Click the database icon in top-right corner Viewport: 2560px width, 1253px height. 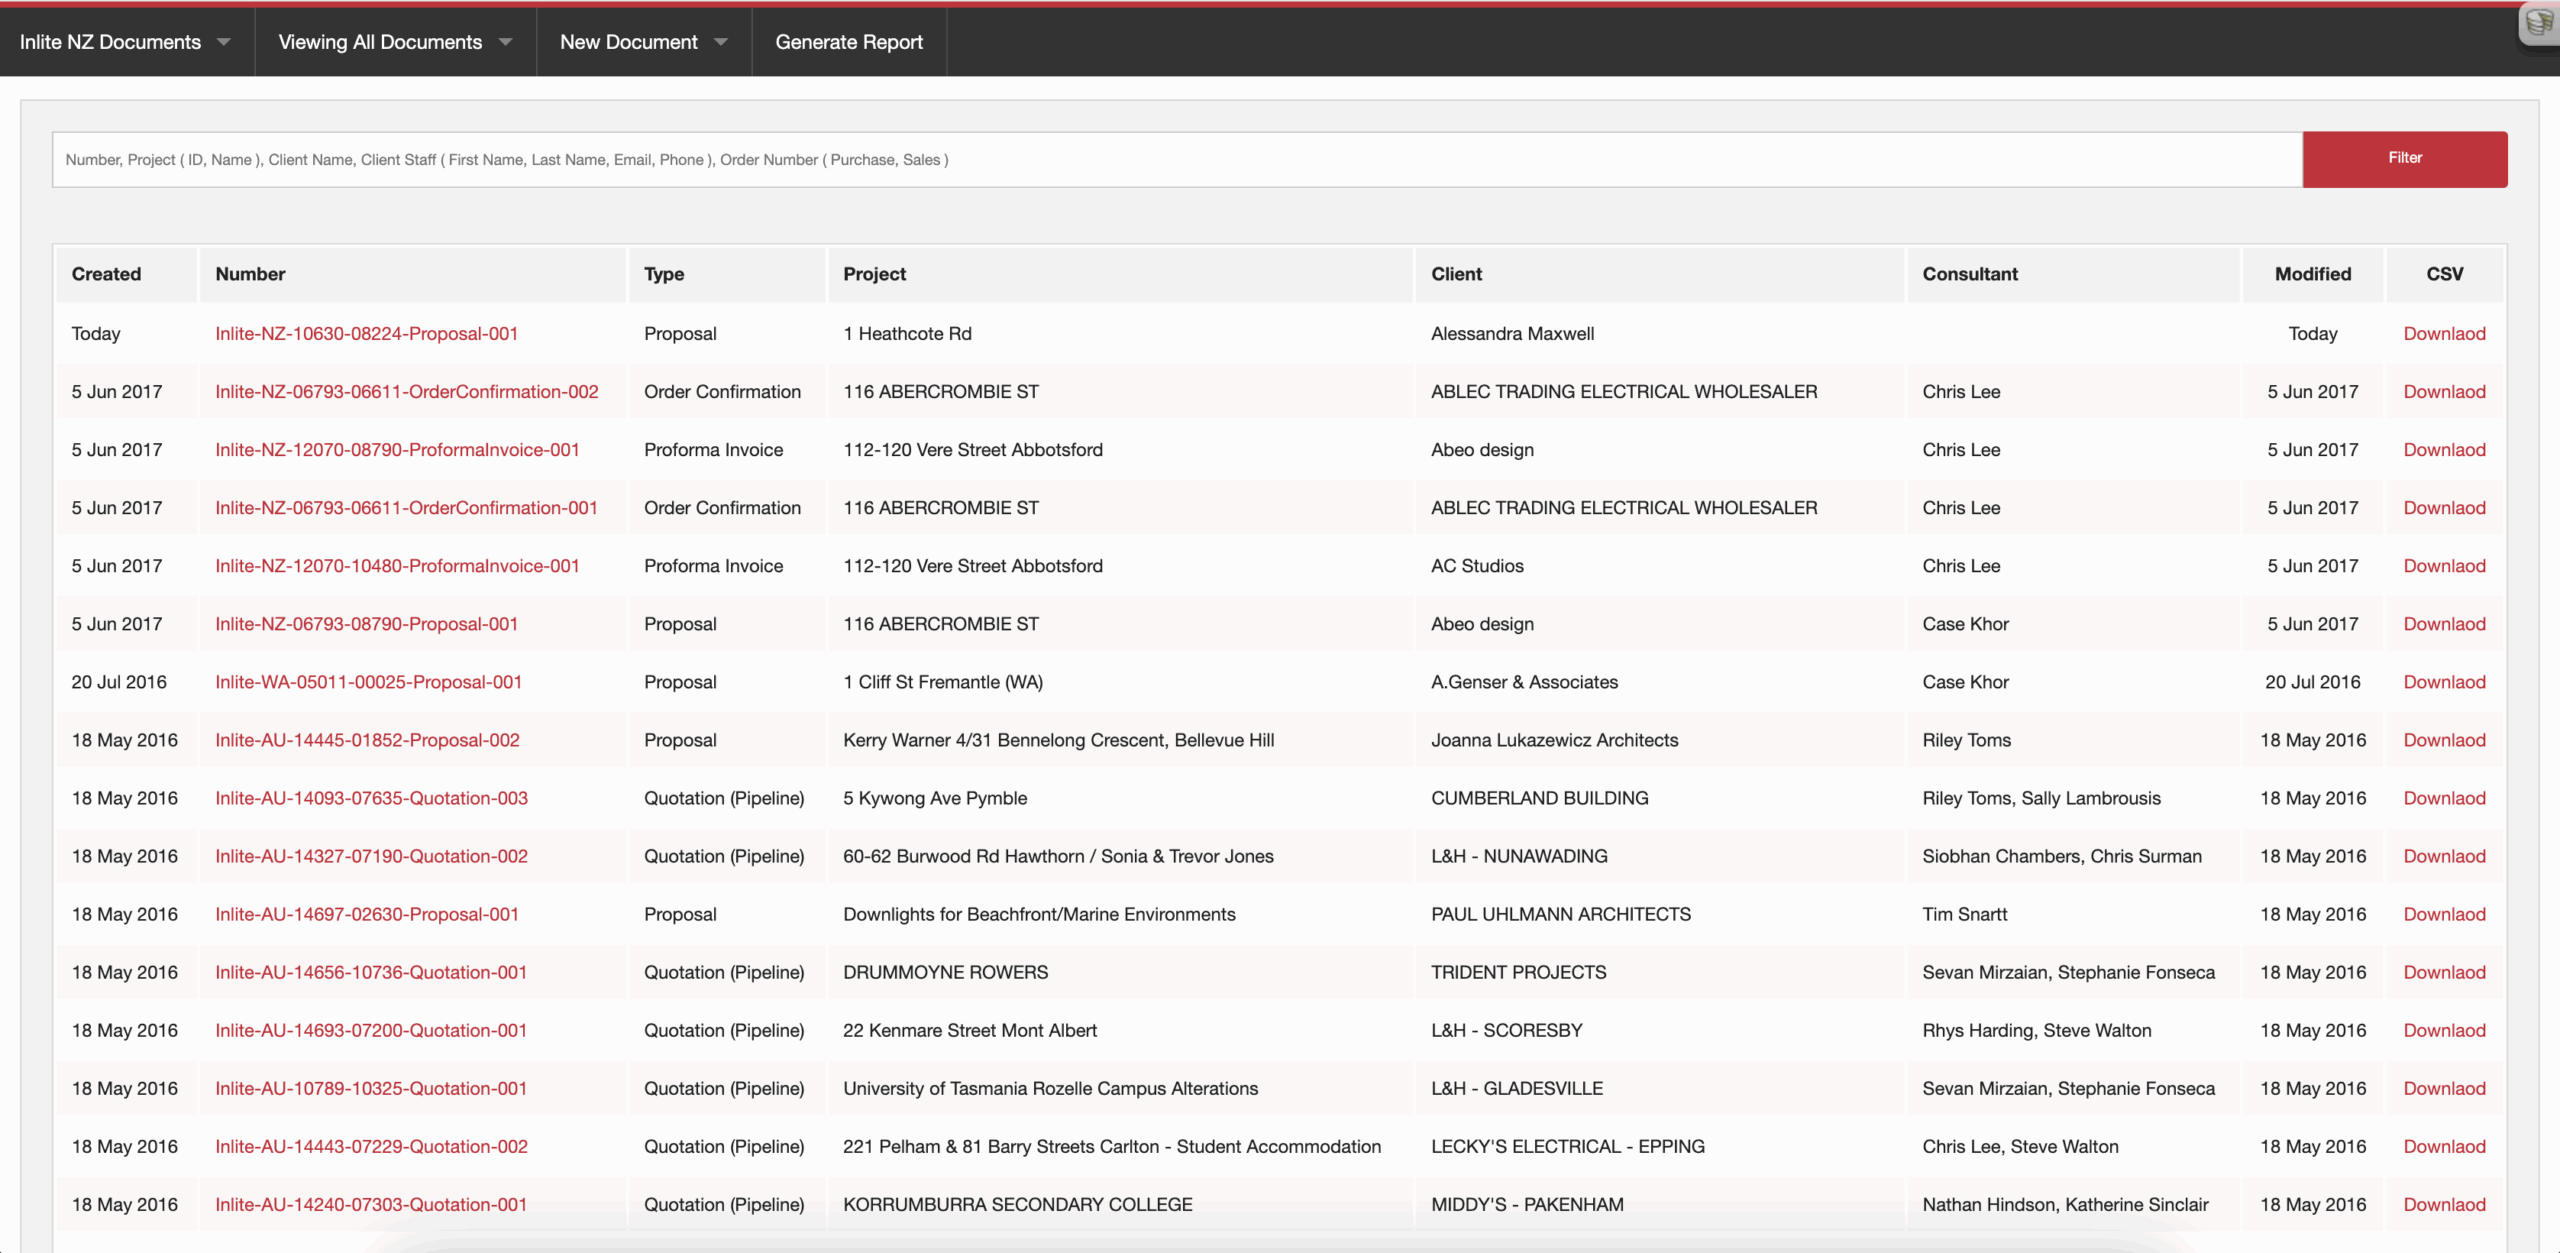pos(2540,22)
